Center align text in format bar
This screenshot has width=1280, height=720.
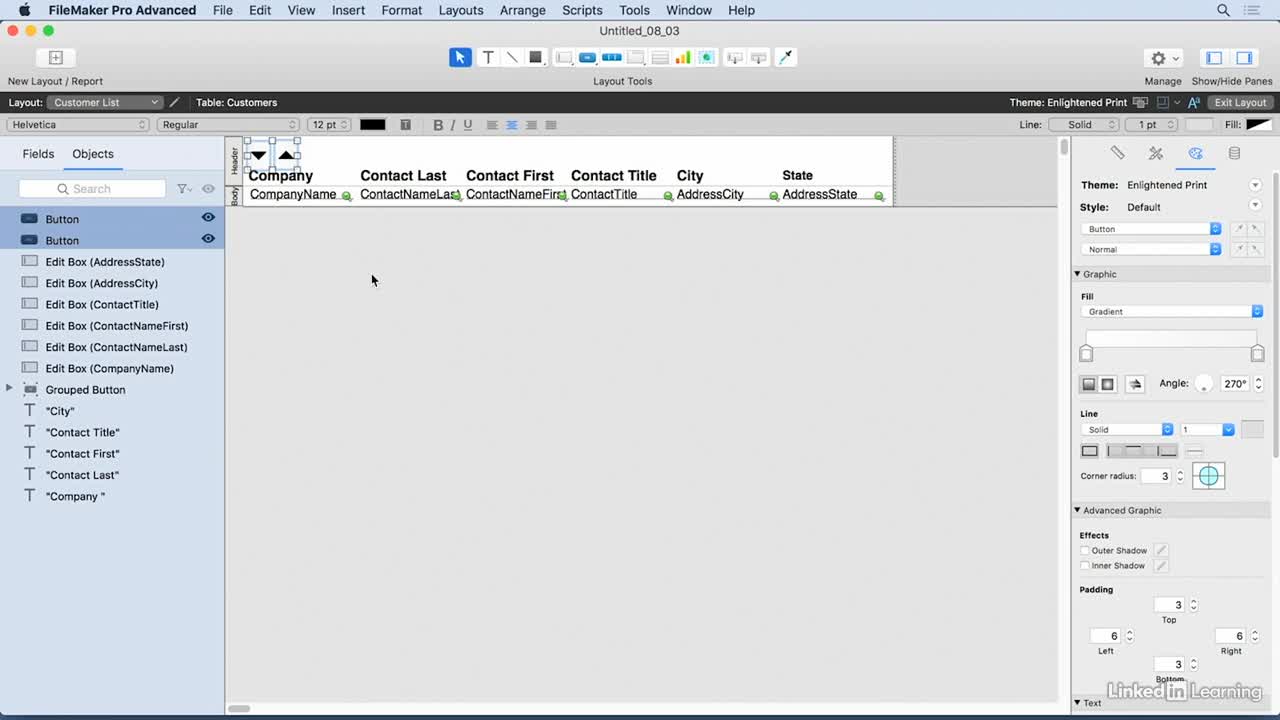click(512, 125)
